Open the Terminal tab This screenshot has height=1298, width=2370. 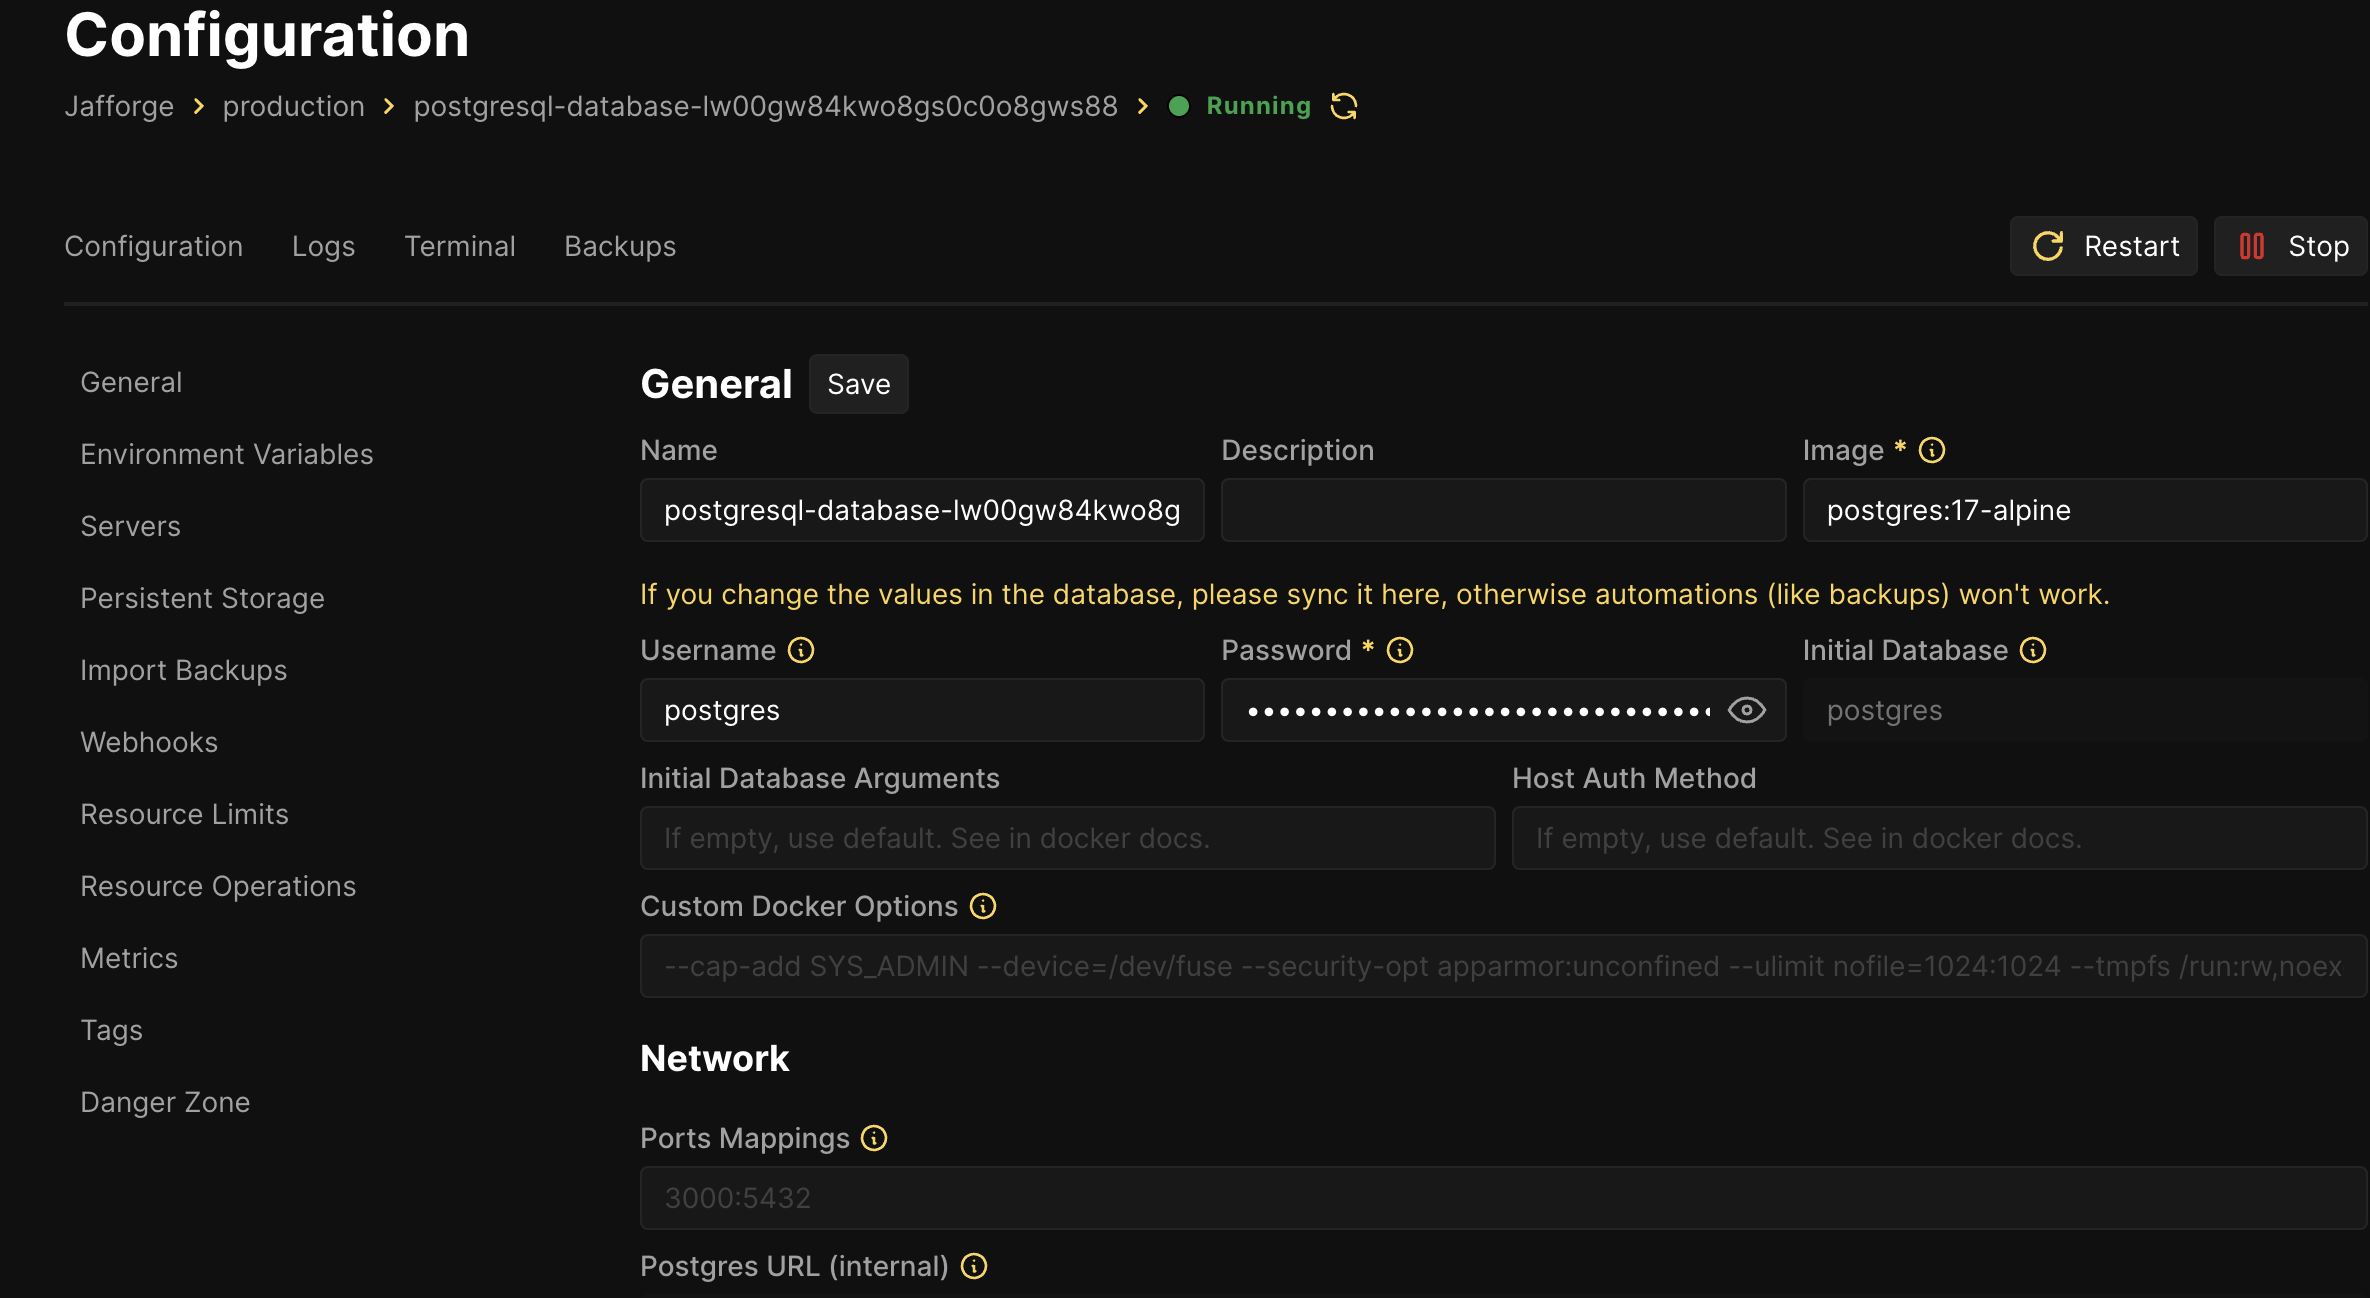(460, 246)
